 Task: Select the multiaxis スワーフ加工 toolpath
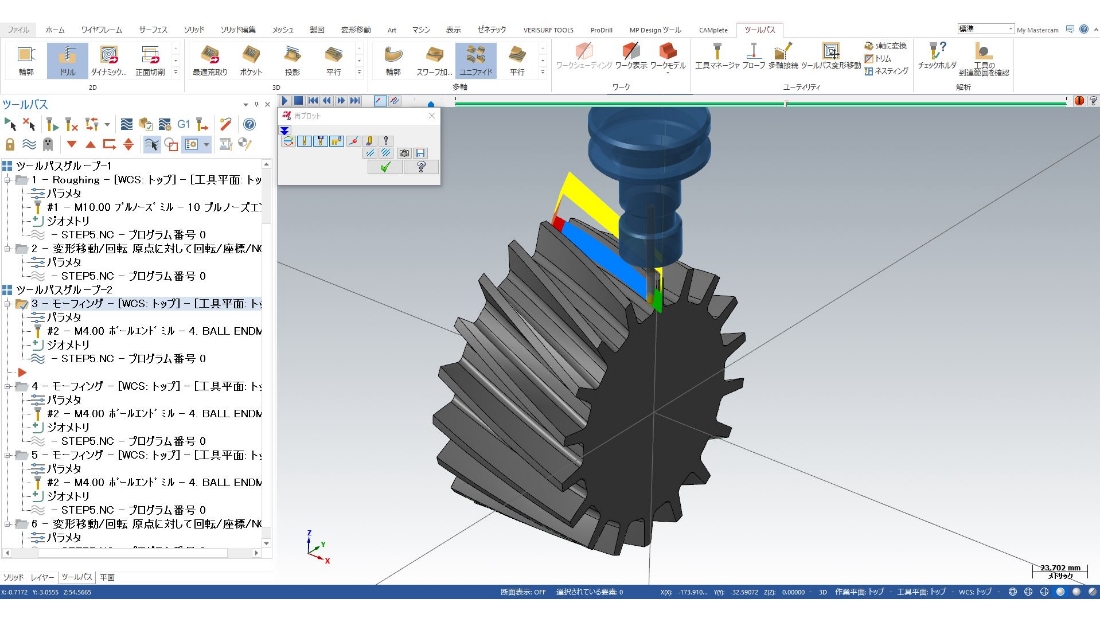click(434, 60)
